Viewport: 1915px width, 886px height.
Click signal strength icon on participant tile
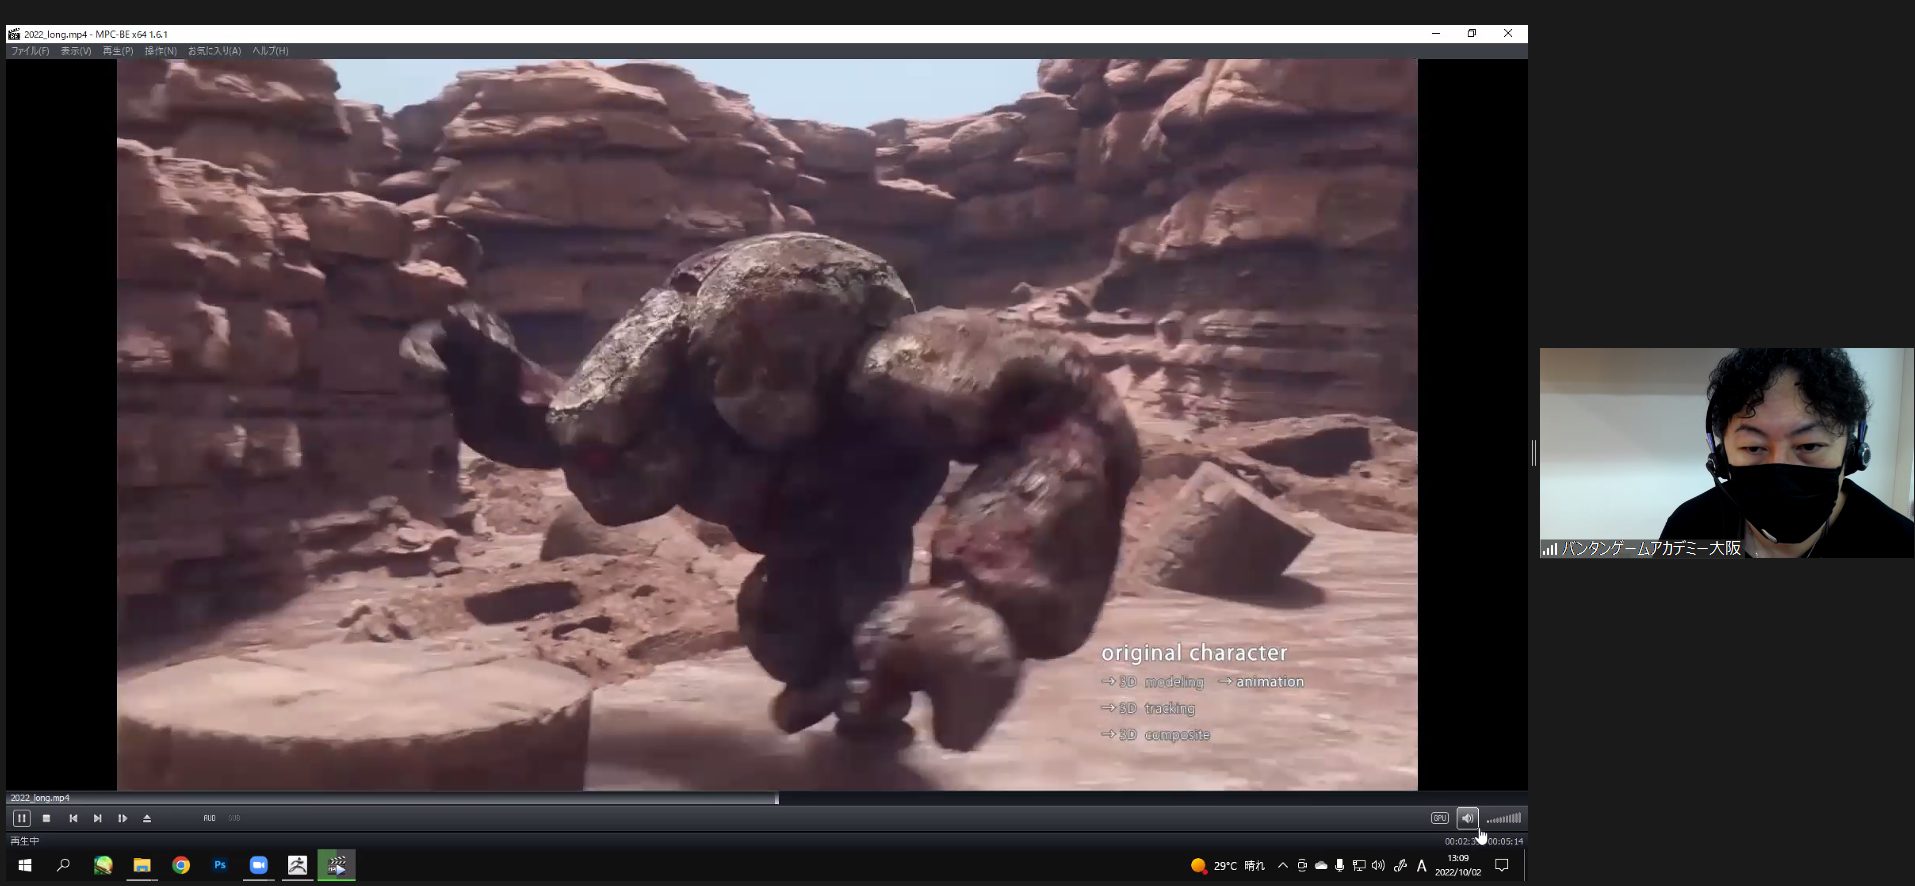pyautogui.click(x=1549, y=549)
